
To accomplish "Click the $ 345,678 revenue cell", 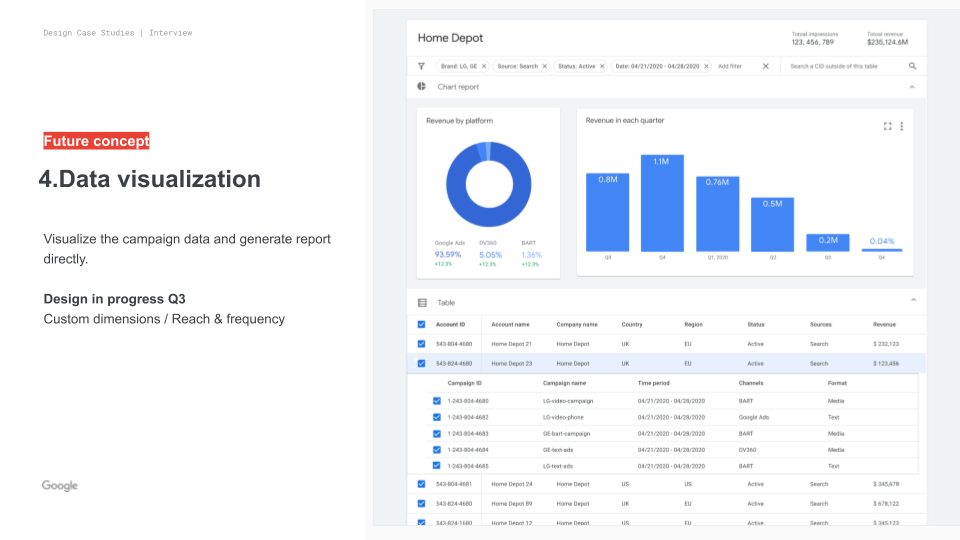I will point(886,484).
